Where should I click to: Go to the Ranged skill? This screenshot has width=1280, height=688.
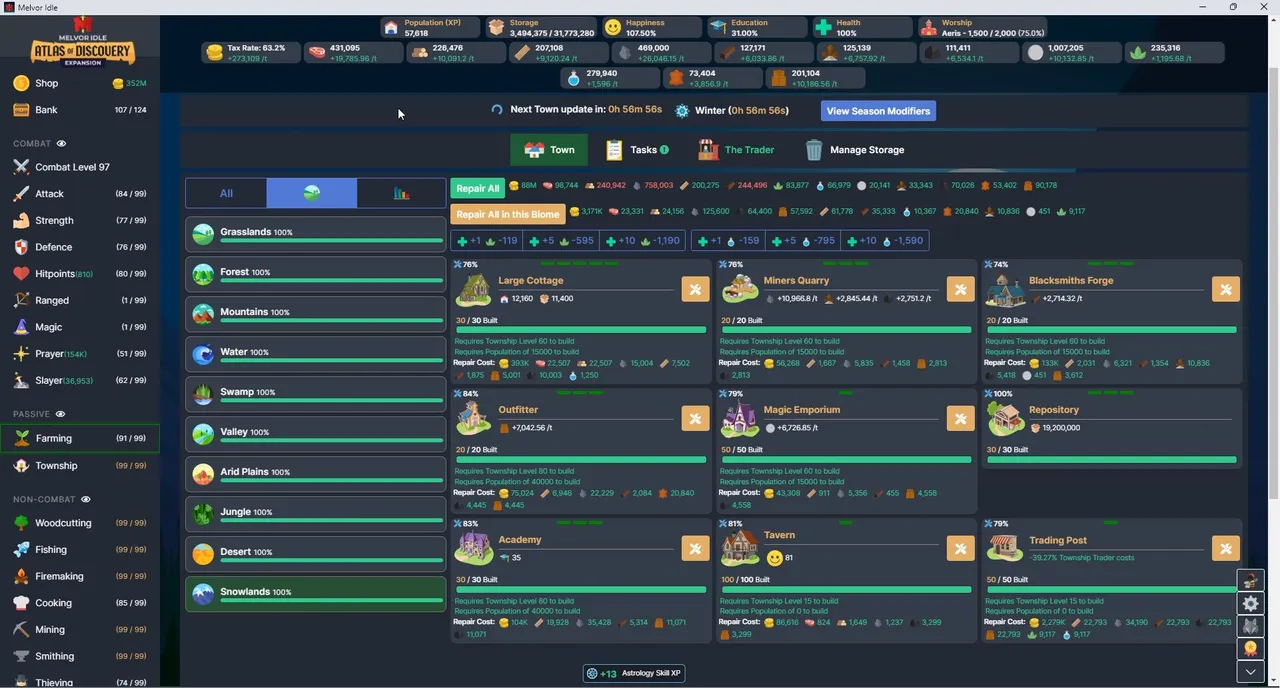click(79, 300)
